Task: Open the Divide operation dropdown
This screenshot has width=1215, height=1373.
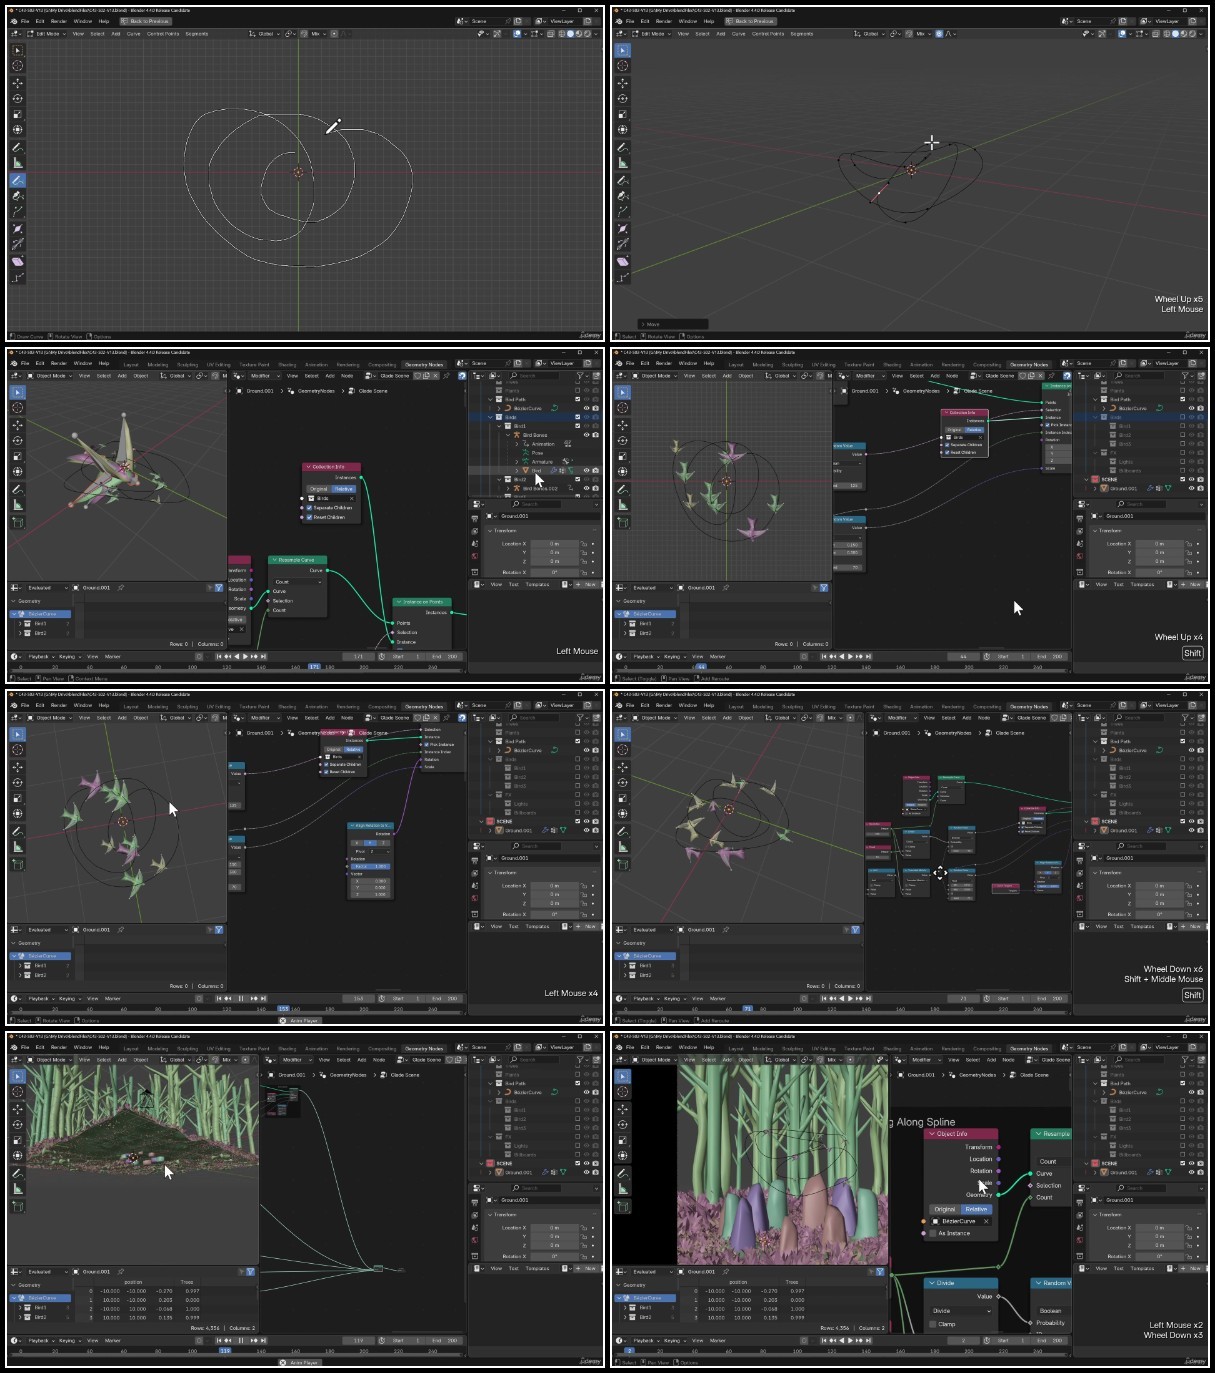Action: [961, 1310]
